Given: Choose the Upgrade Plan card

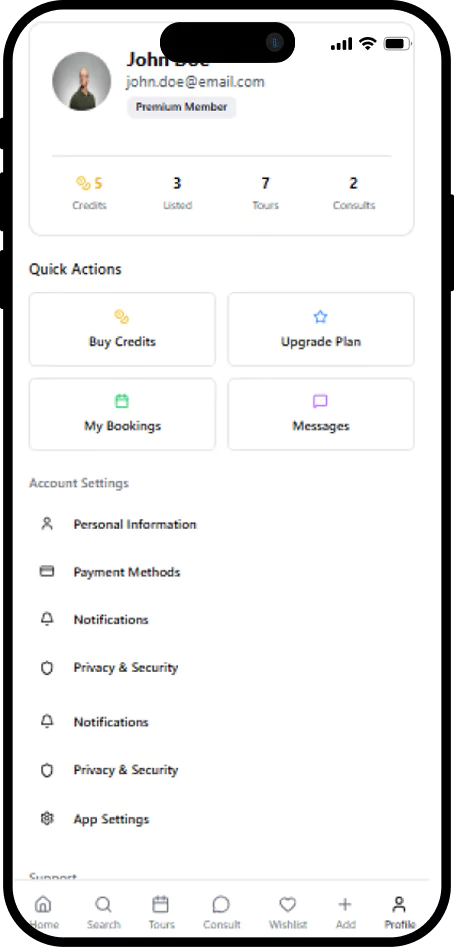Looking at the screenshot, I should tap(321, 329).
